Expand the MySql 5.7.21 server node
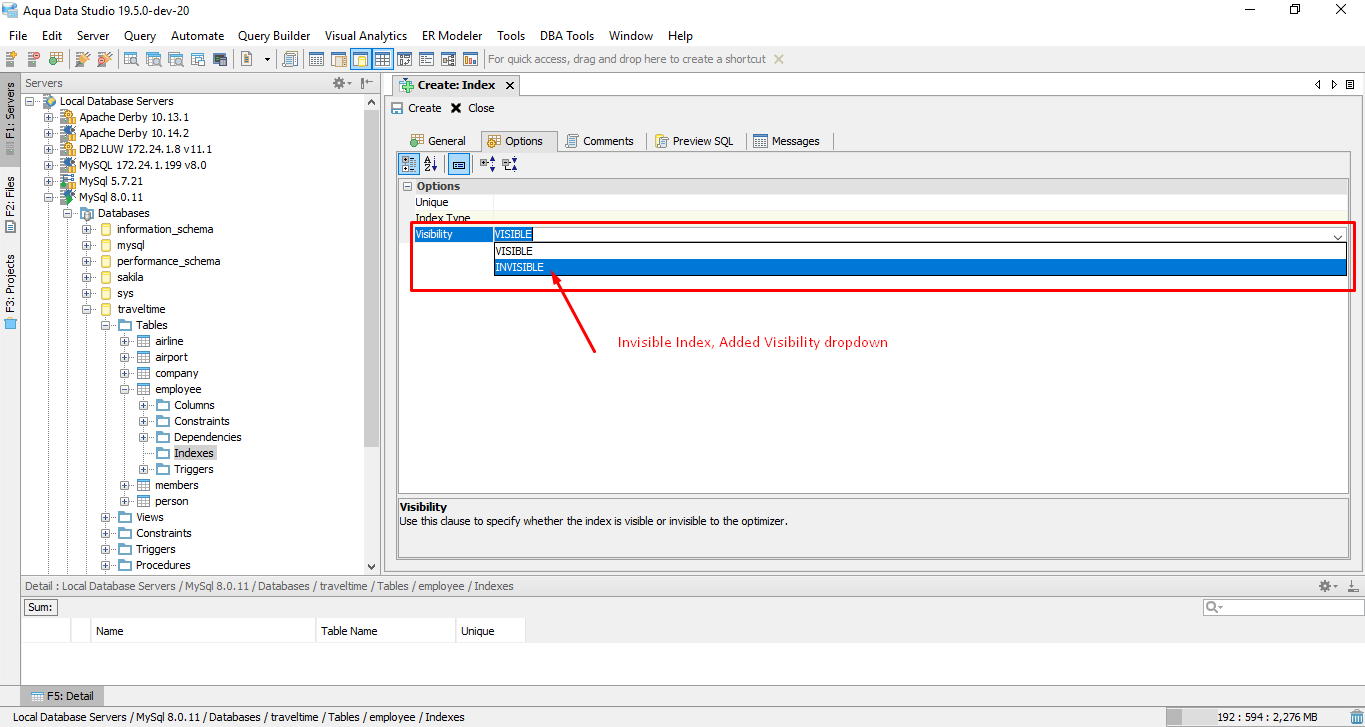This screenshot has width=1365, height=727. [x=49, y=181]
